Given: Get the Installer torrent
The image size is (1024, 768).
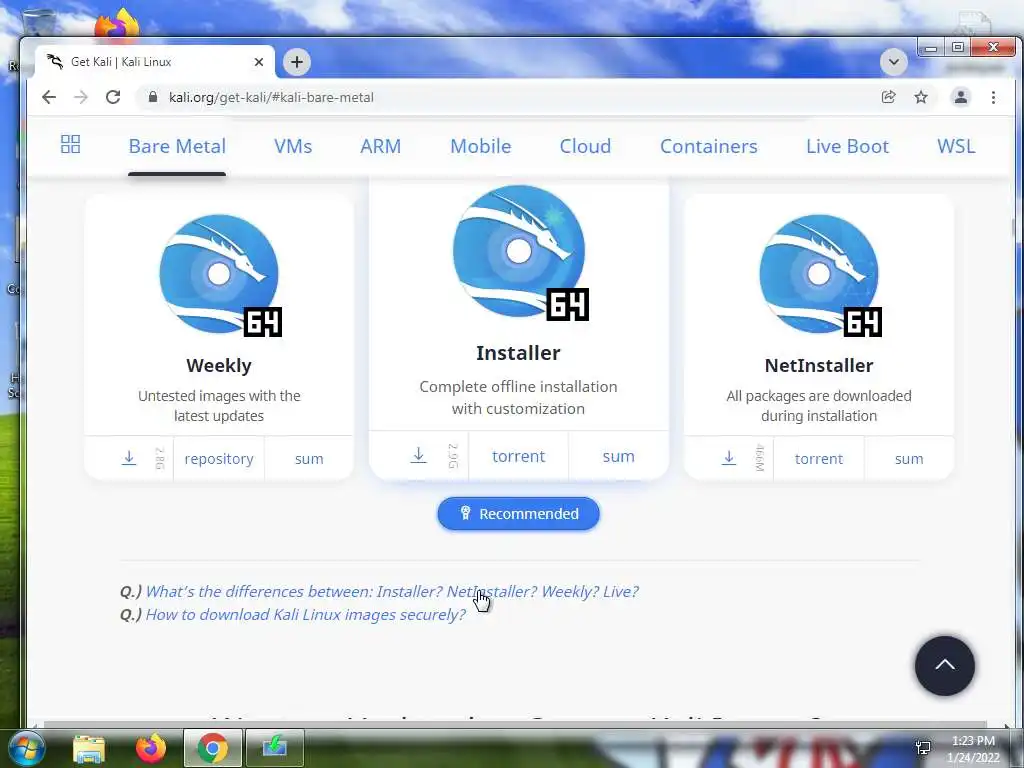Looking at the screenshot, I should 519,456.
